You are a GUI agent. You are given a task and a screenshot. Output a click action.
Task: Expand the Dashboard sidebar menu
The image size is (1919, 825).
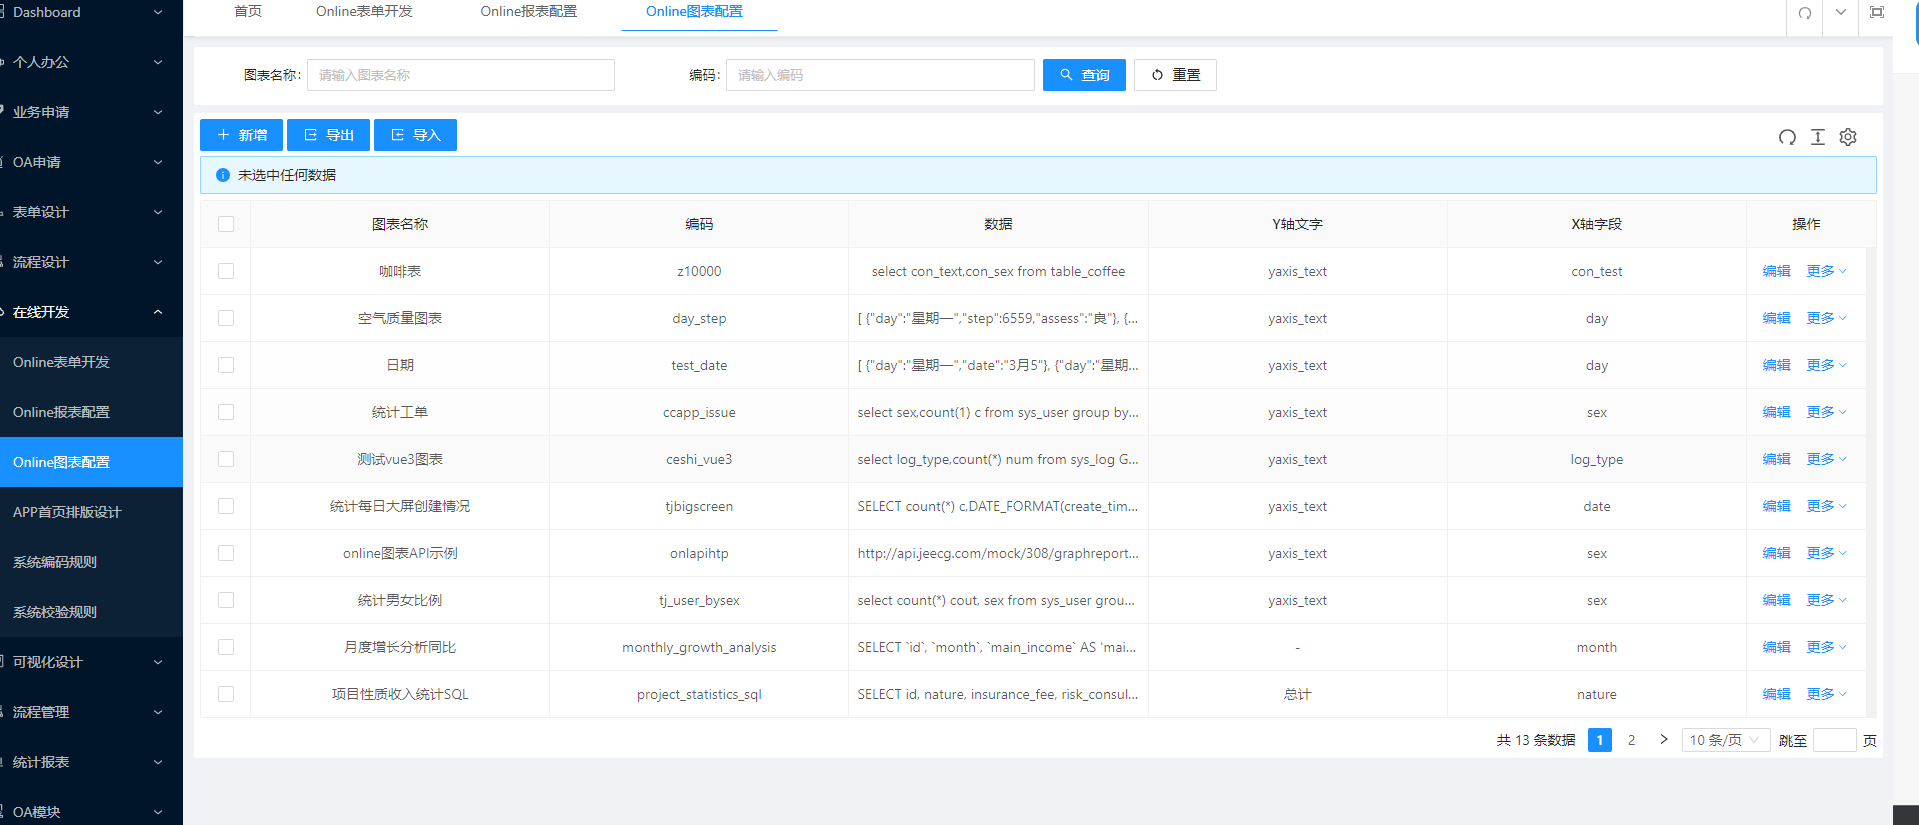(91, 12)
